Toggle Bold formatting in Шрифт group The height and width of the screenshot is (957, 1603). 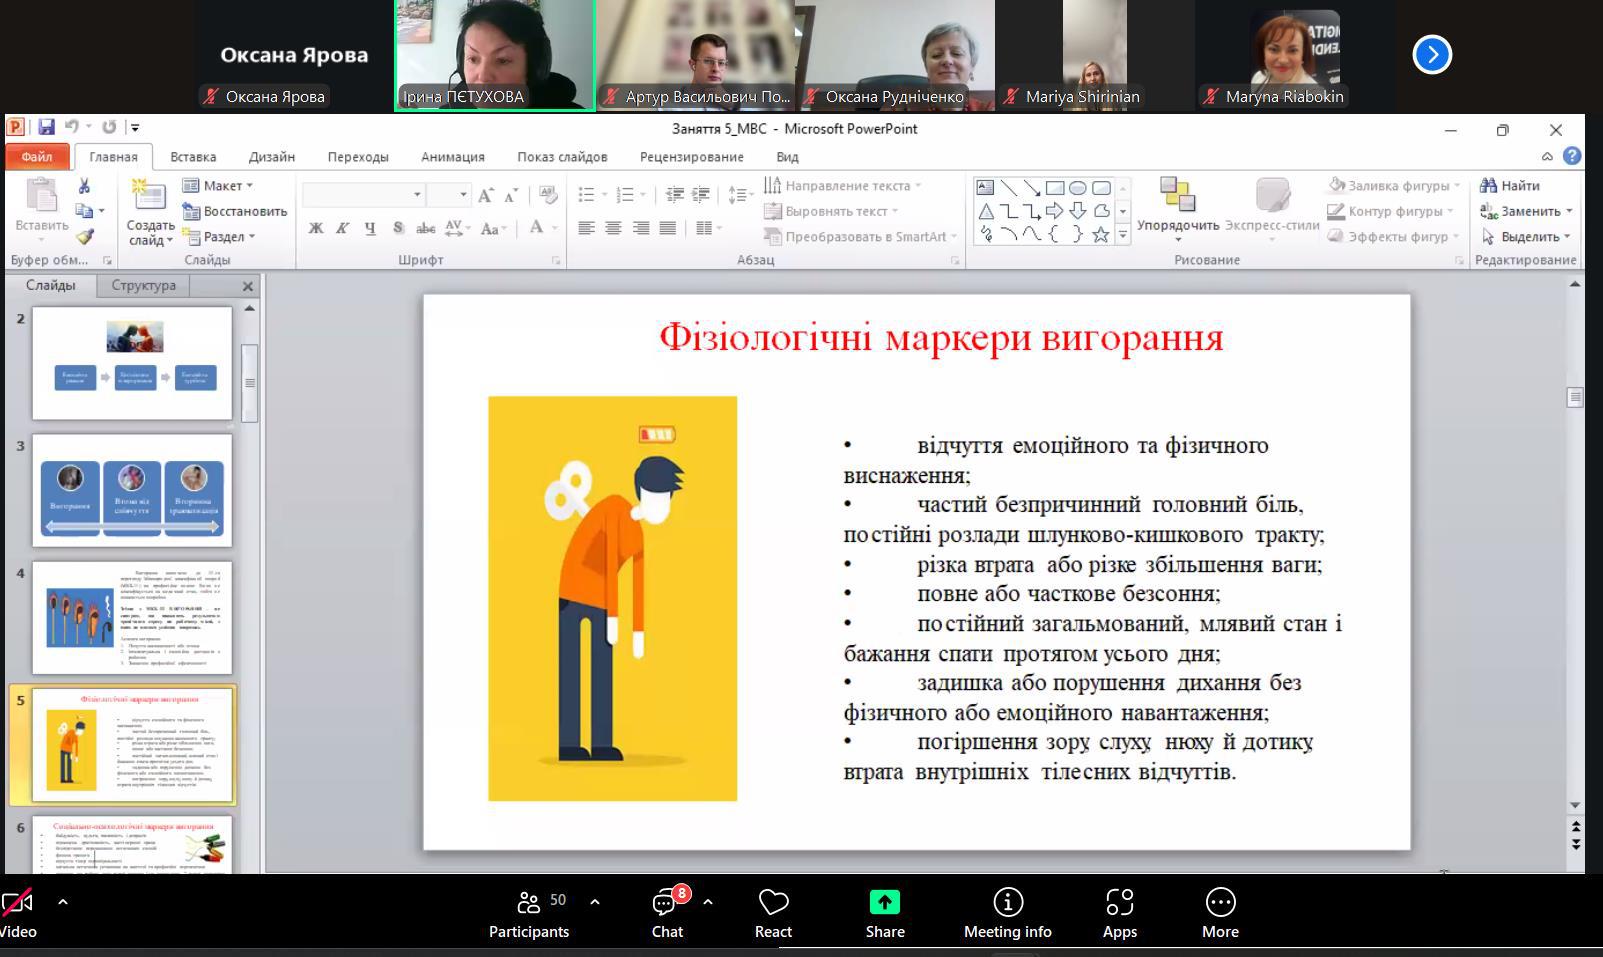click(x=316, y=228)
